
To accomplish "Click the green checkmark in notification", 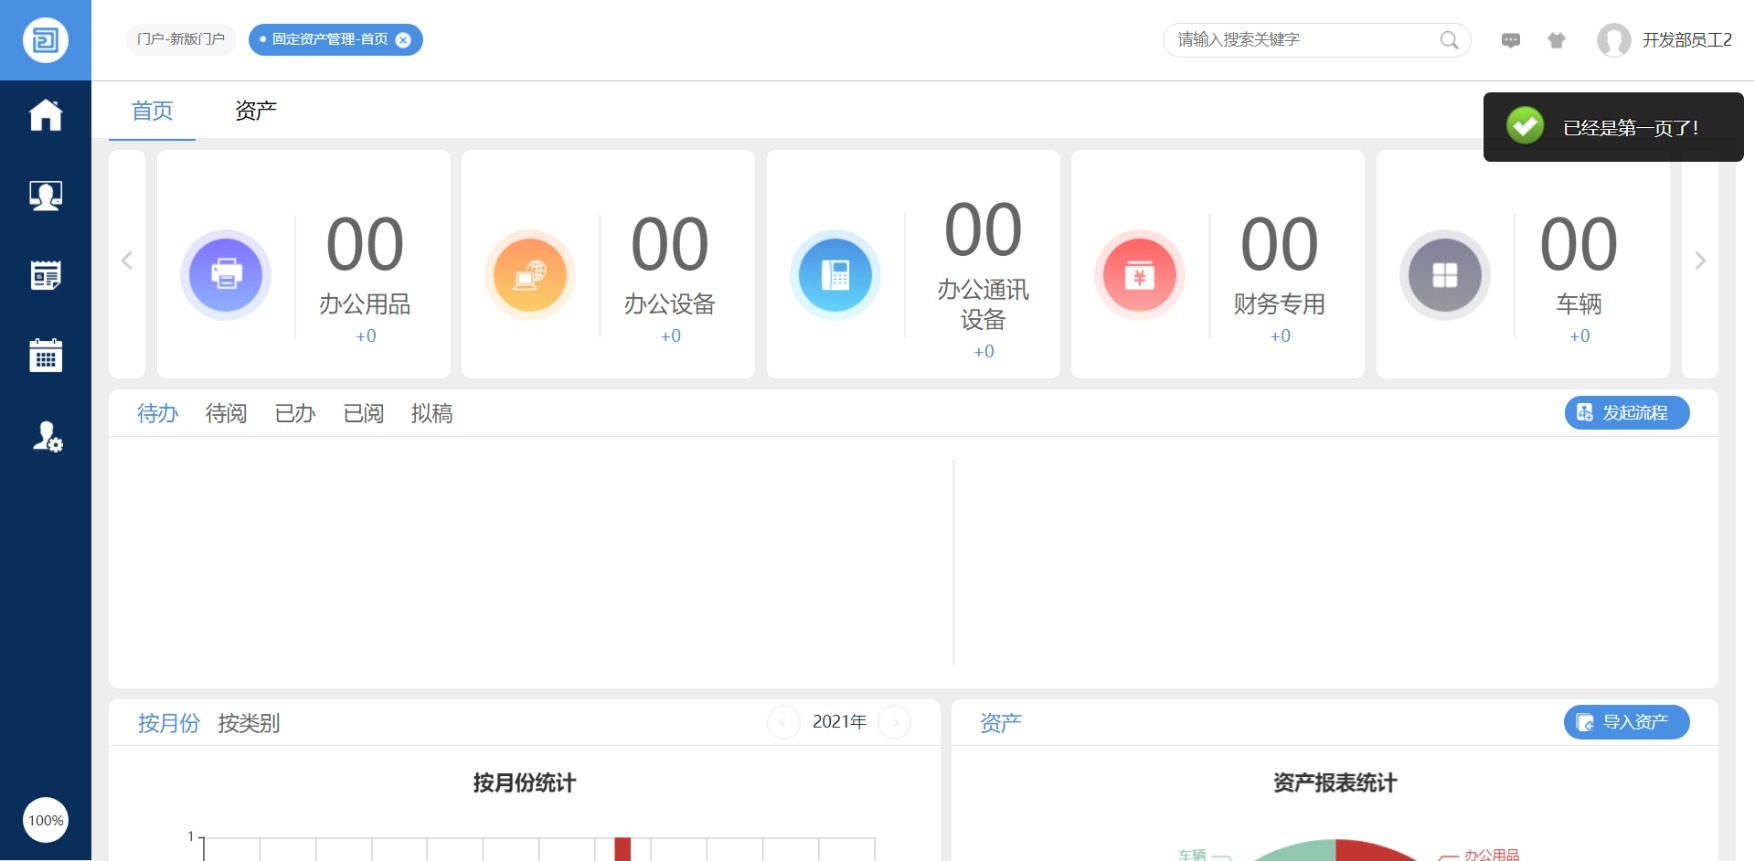I will (1525, 126).
